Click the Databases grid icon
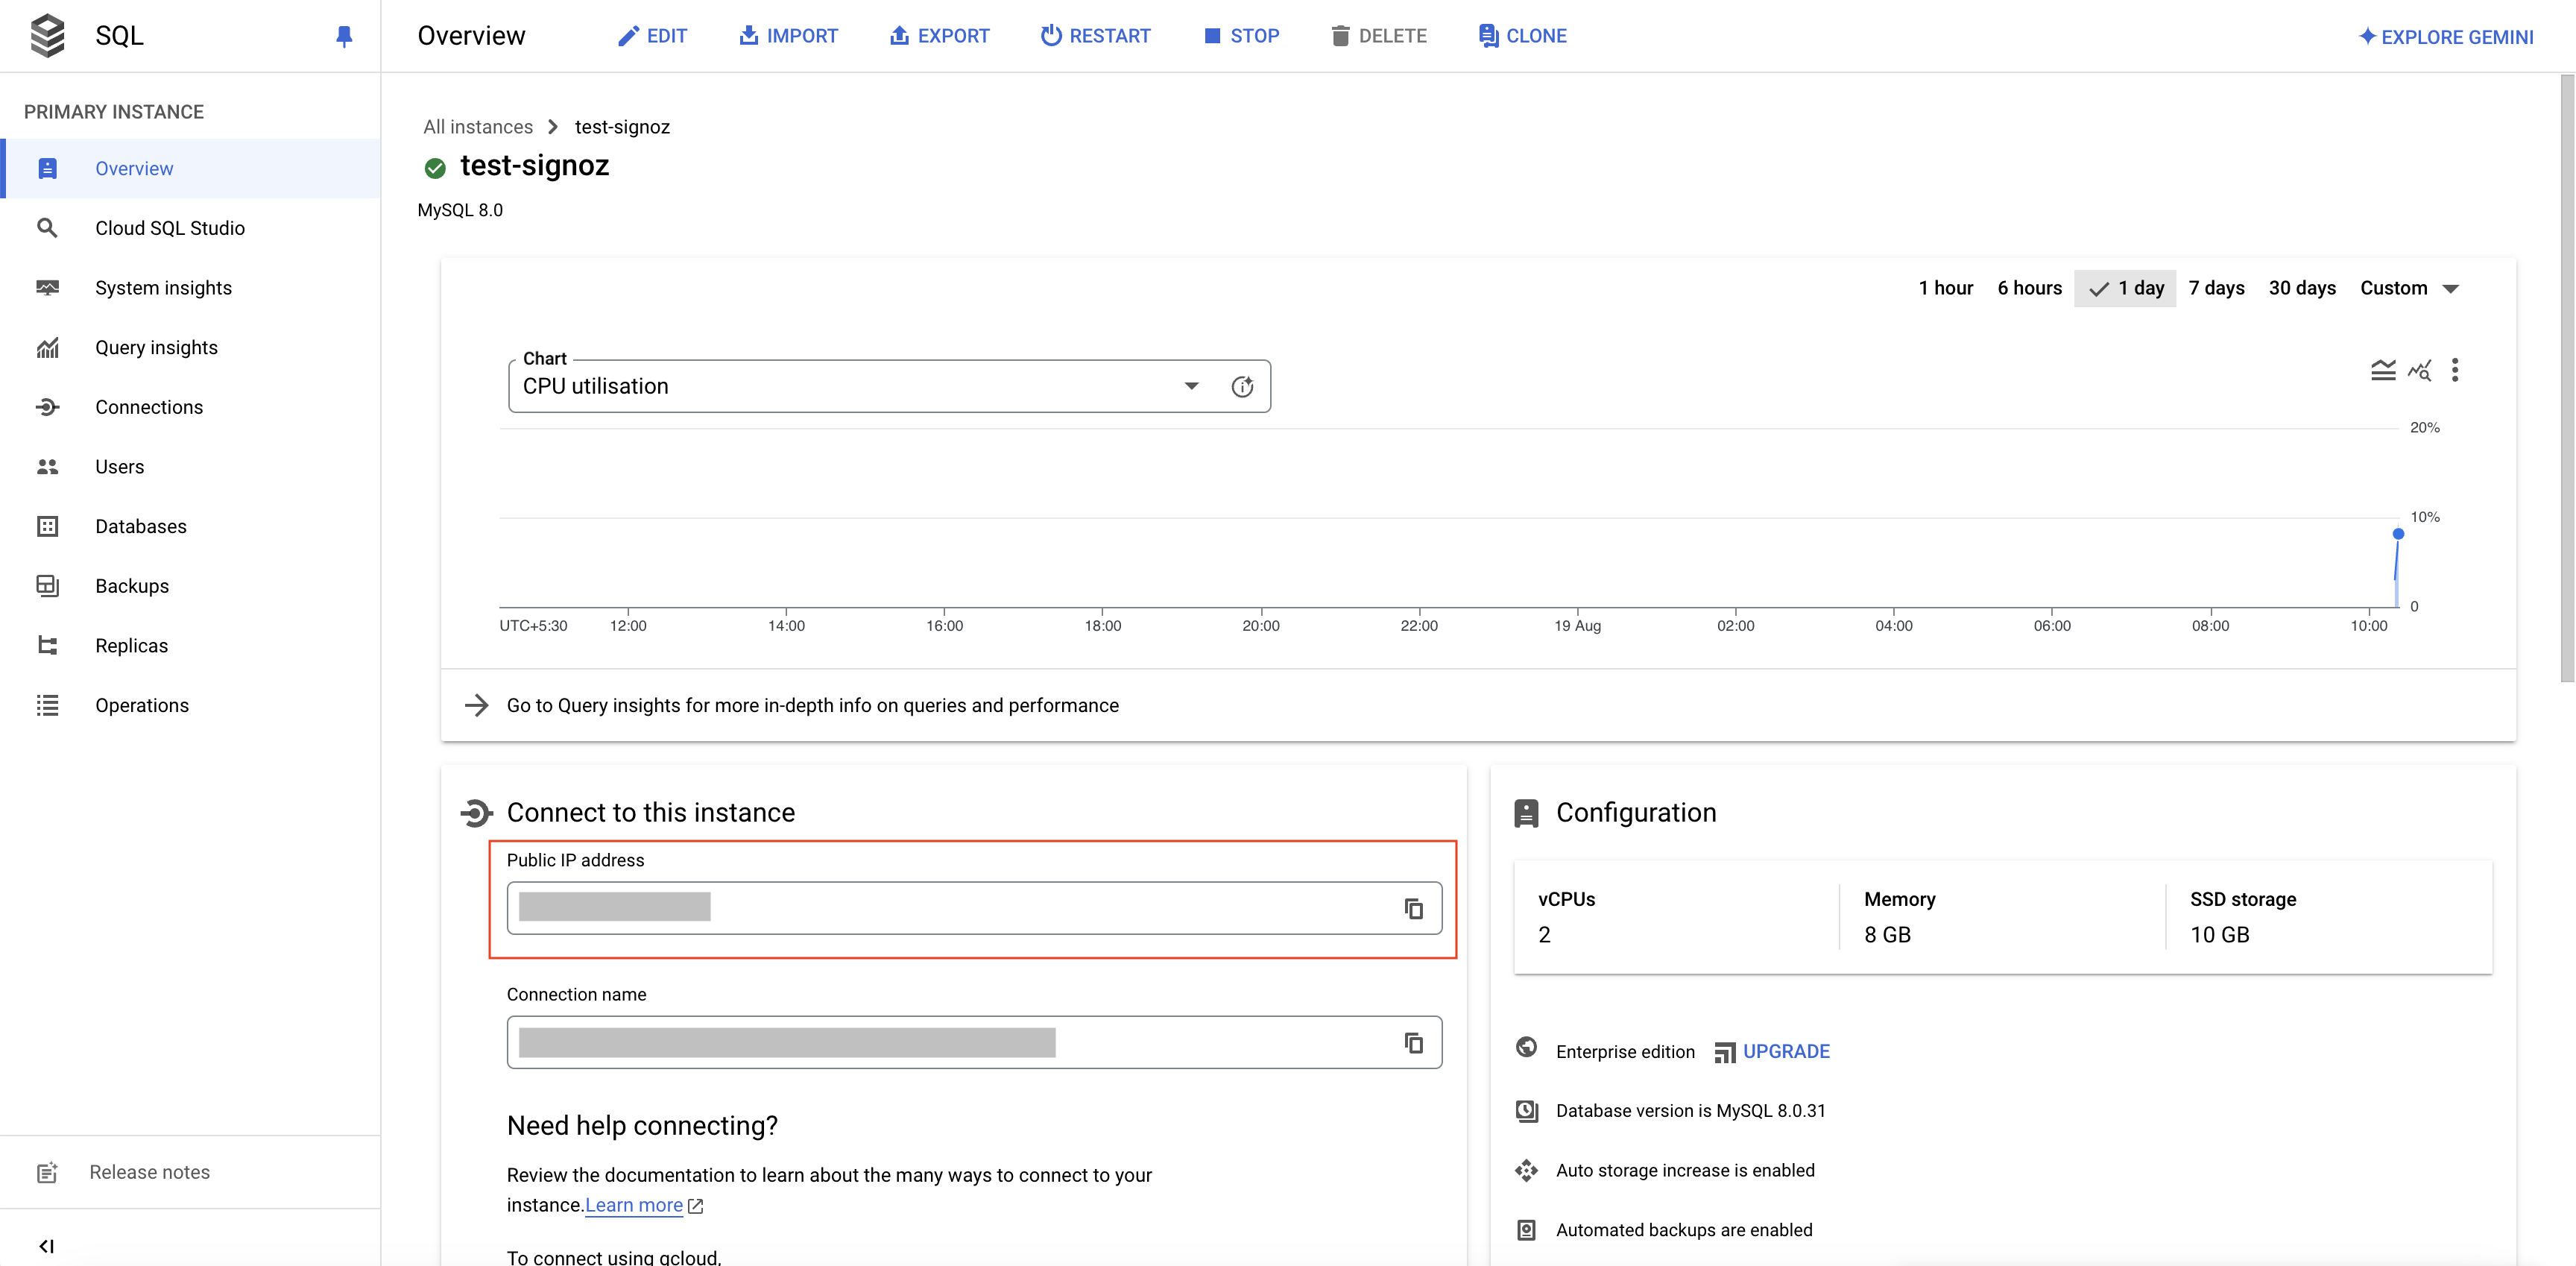 pos(47,526)
